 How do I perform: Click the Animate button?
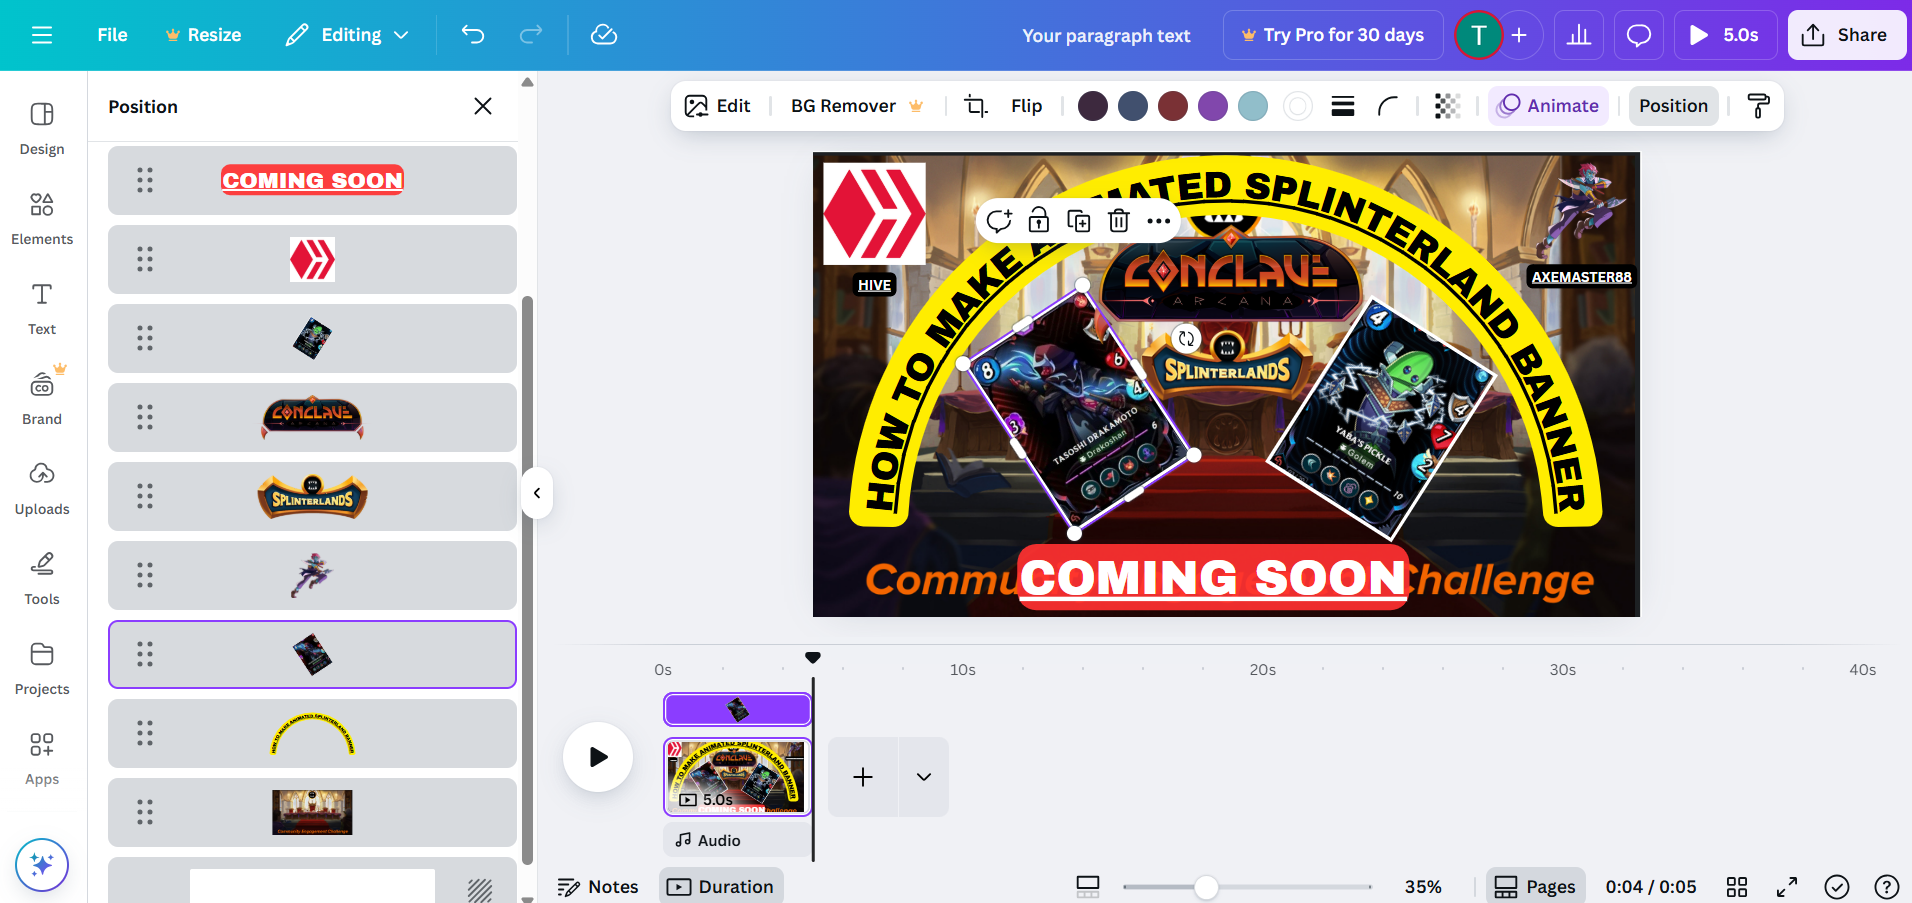point(1548,106)
